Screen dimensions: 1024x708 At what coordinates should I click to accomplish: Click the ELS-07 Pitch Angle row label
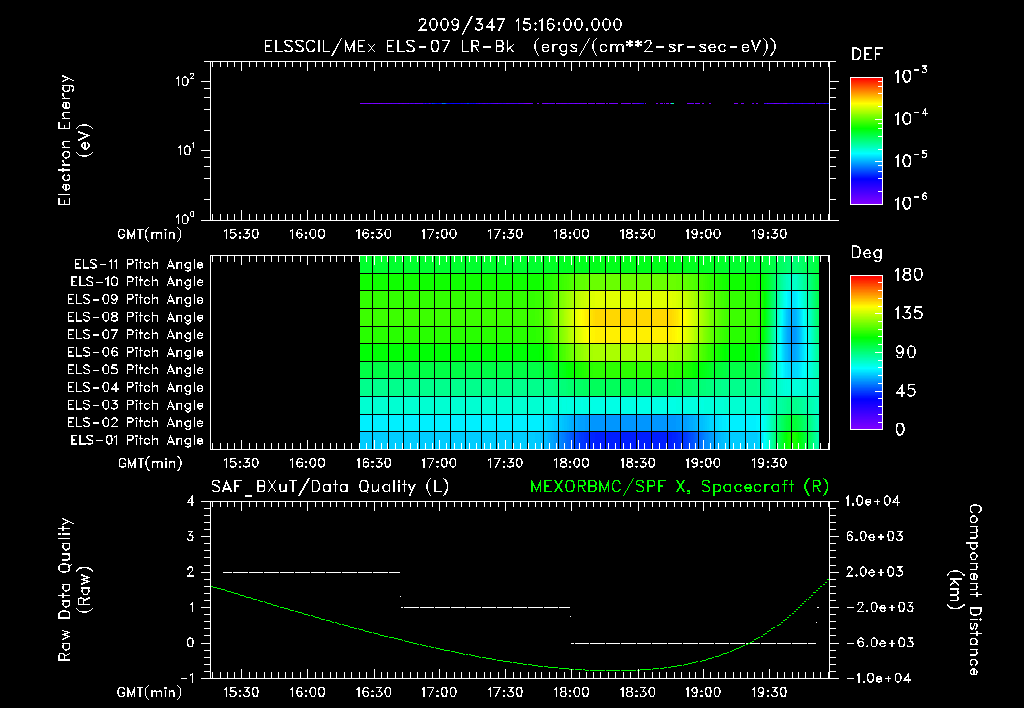point(136,335)
